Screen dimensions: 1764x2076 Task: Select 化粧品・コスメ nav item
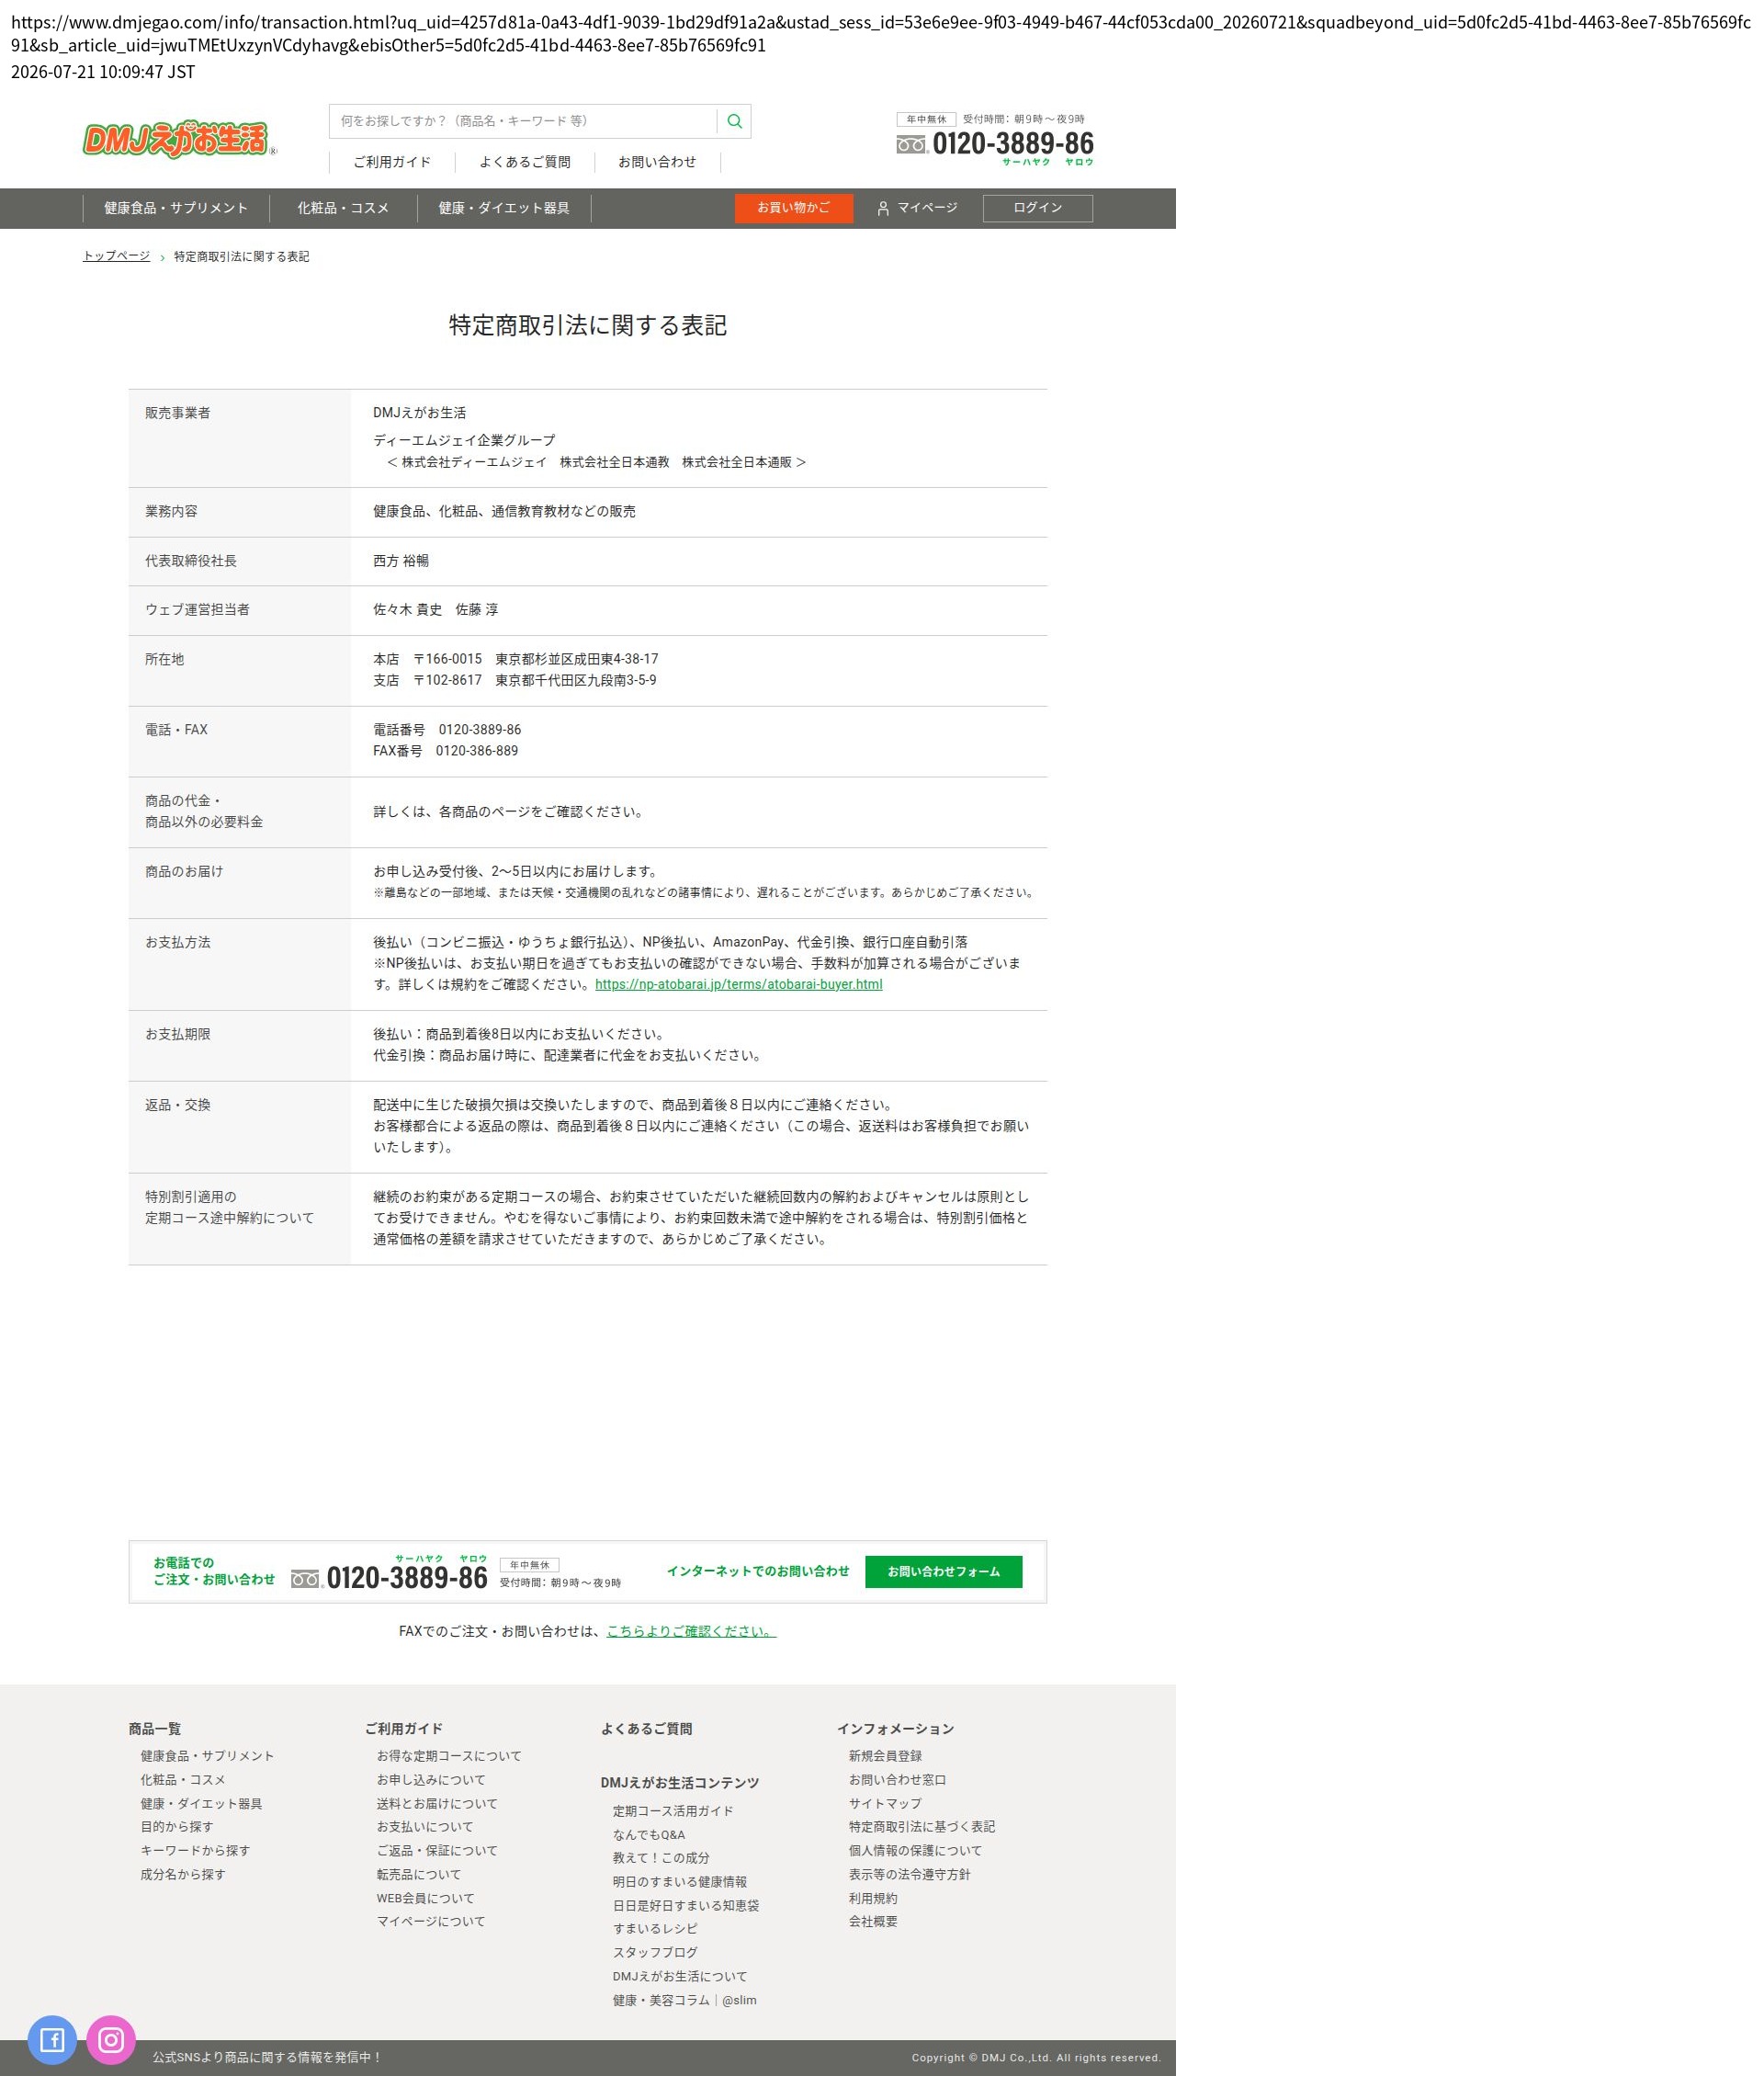tap(343, 208)
